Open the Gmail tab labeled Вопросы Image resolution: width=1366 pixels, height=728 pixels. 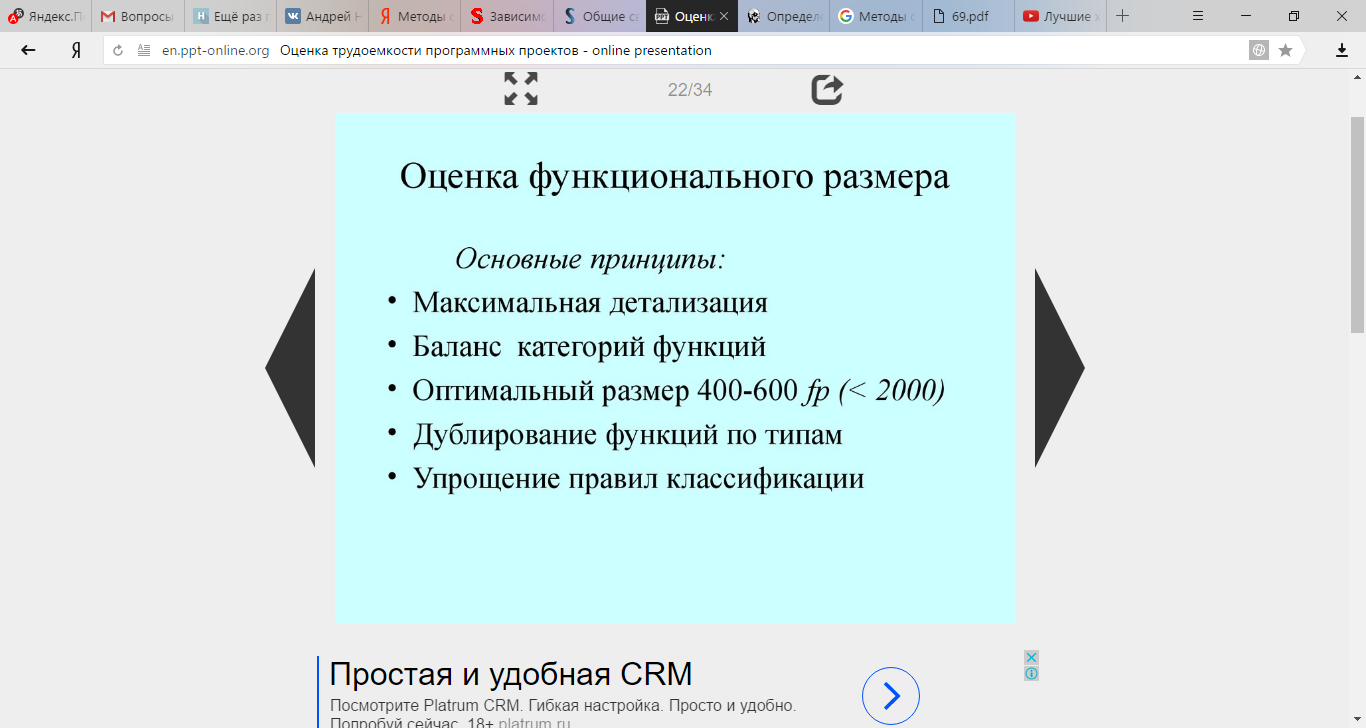[138, 16]
